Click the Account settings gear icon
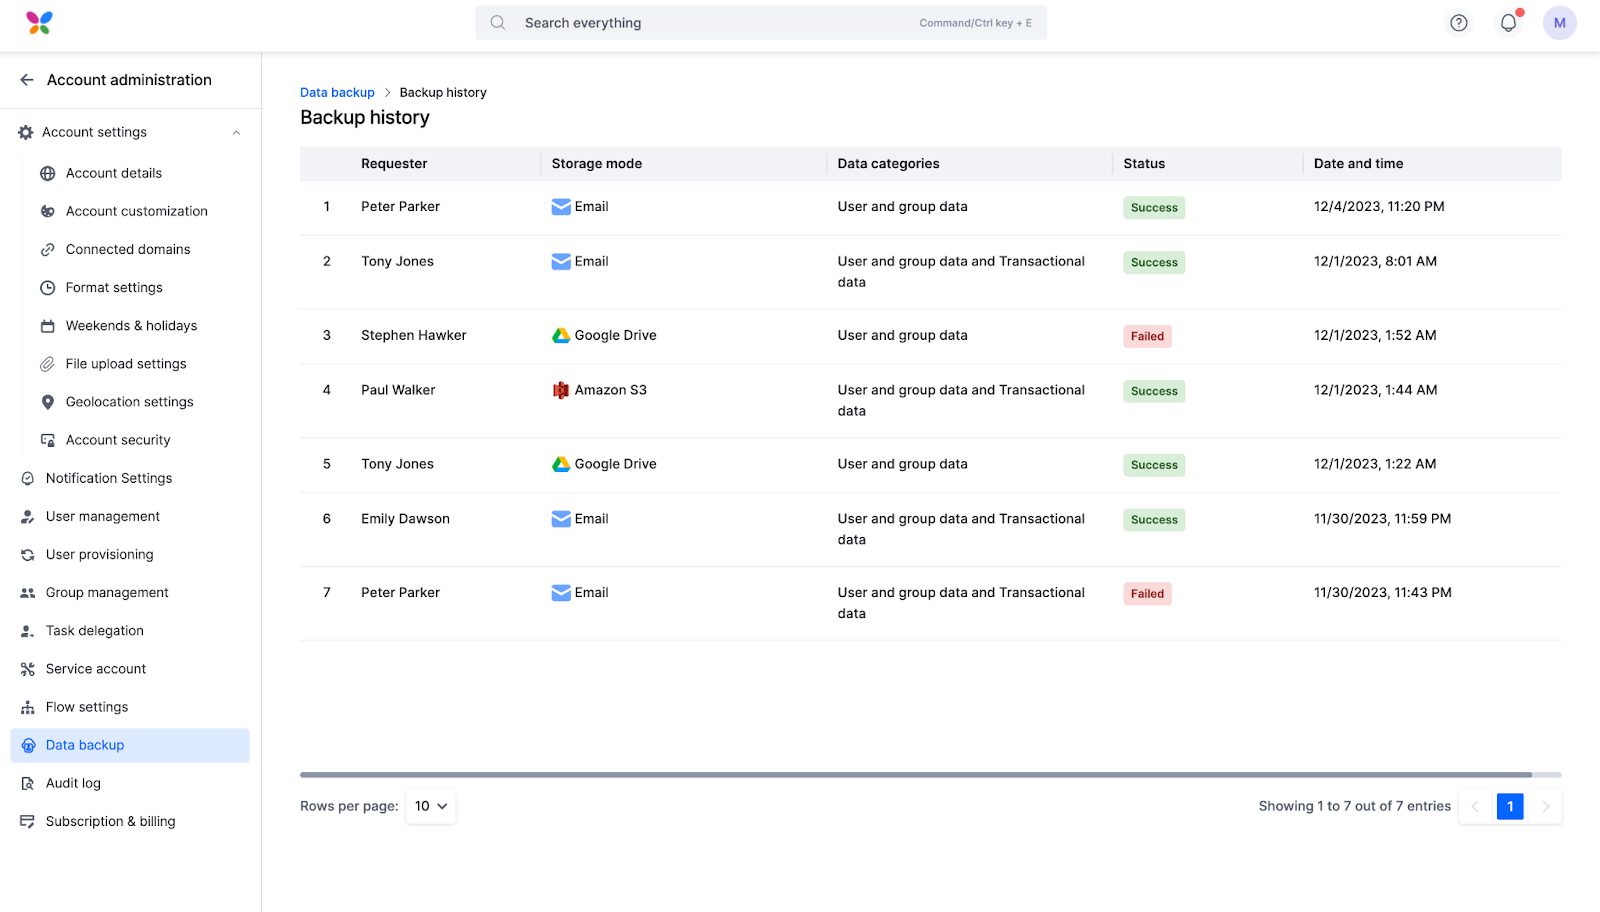Screen dimensions: 1600x912 tap(26, 132)
